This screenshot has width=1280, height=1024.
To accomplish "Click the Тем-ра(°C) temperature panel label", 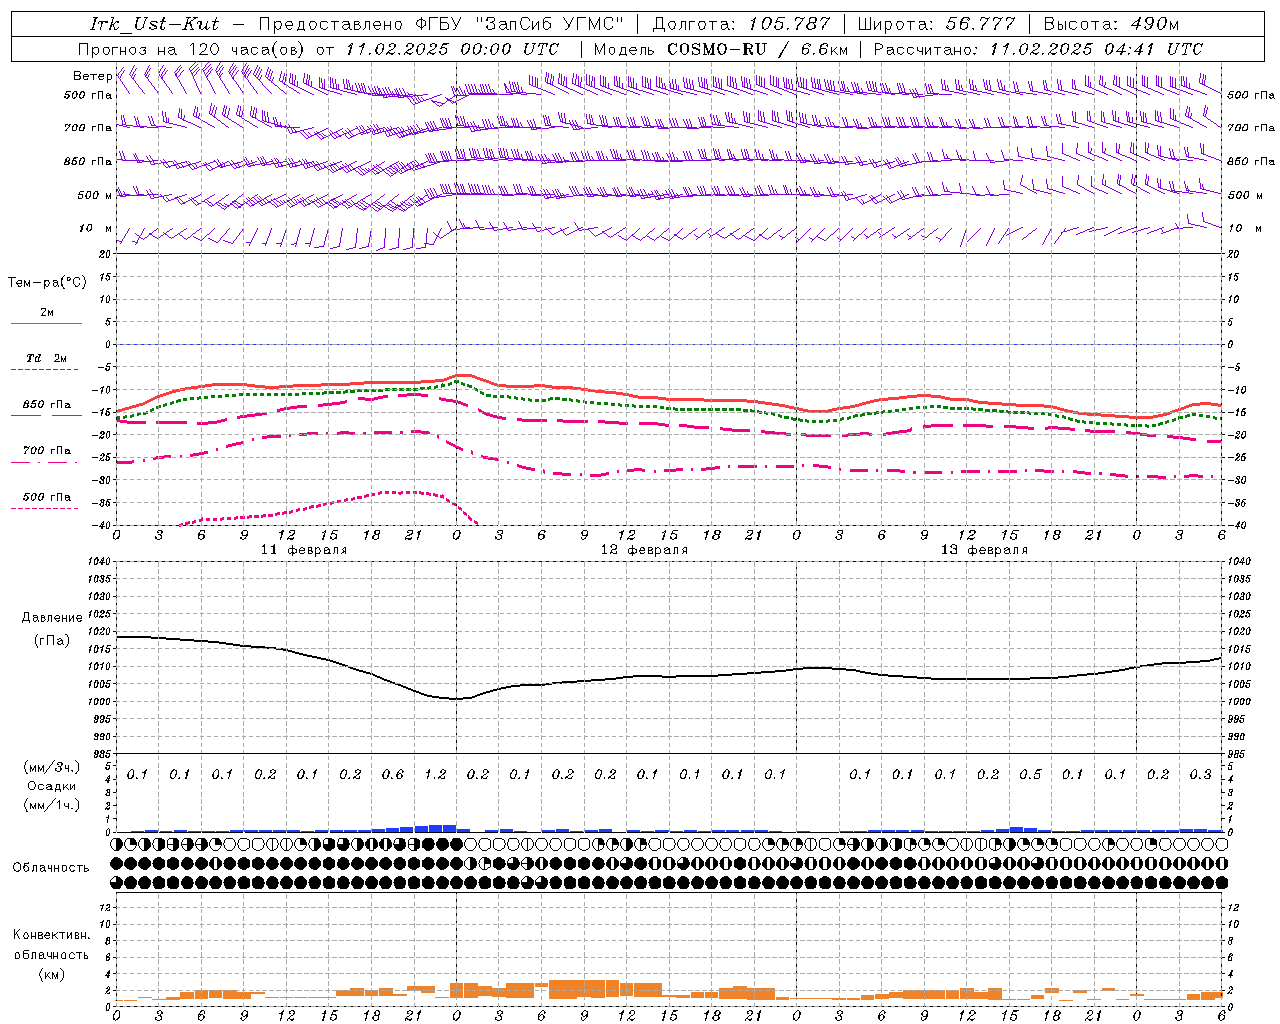I will pos(47,283).
